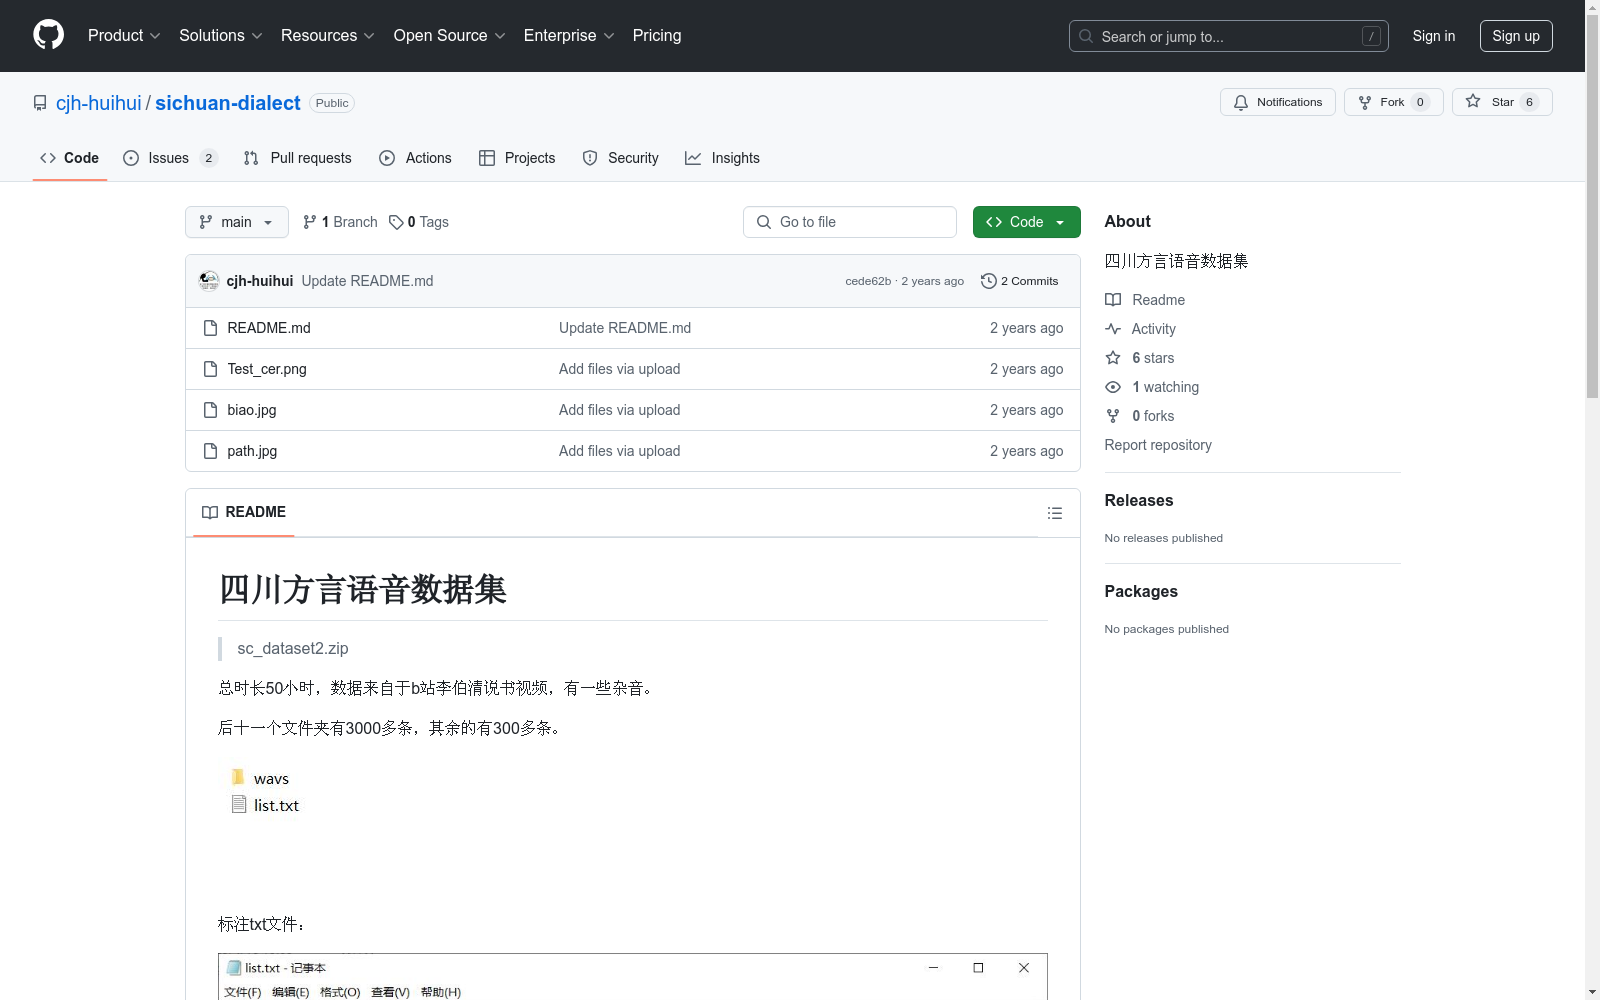
Task: Open commit hash cede62b
Action: (x=868, y=281)
